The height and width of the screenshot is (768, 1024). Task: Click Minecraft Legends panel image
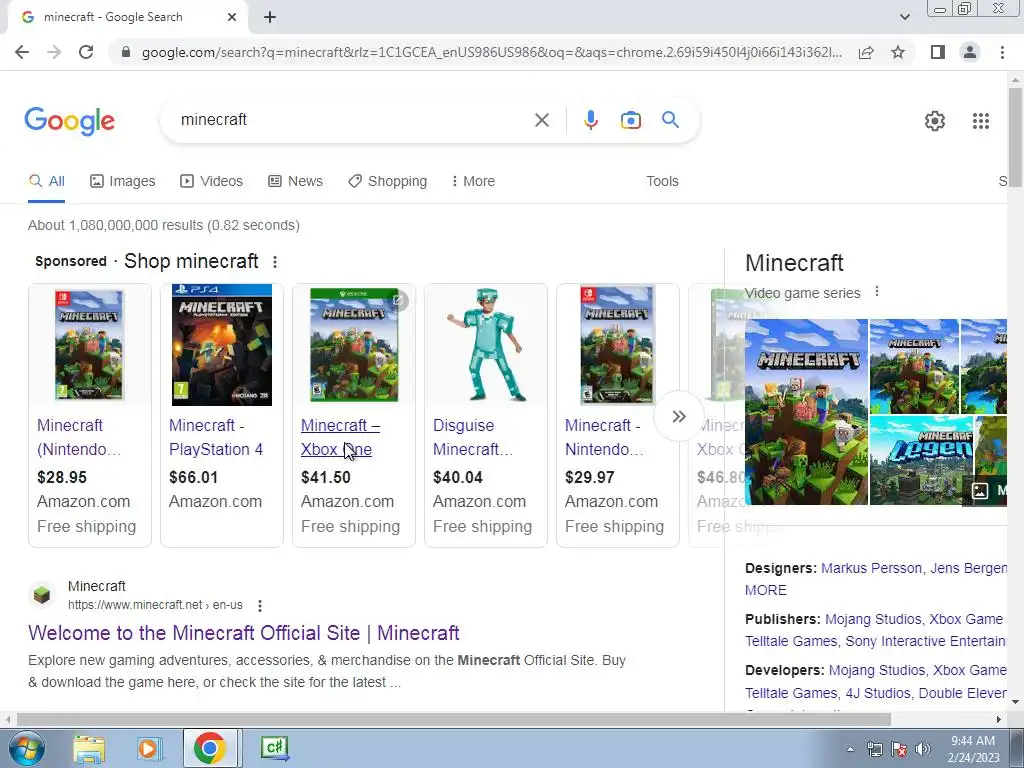click(921, 461)
